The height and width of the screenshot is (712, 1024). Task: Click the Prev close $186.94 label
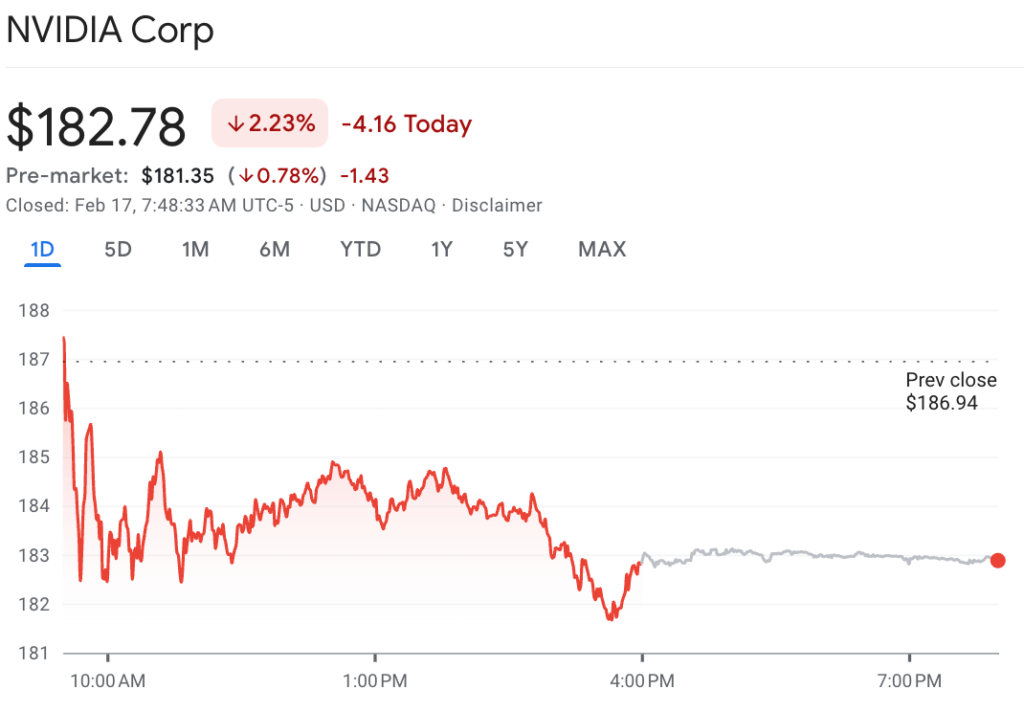click(x=950, y=391)
